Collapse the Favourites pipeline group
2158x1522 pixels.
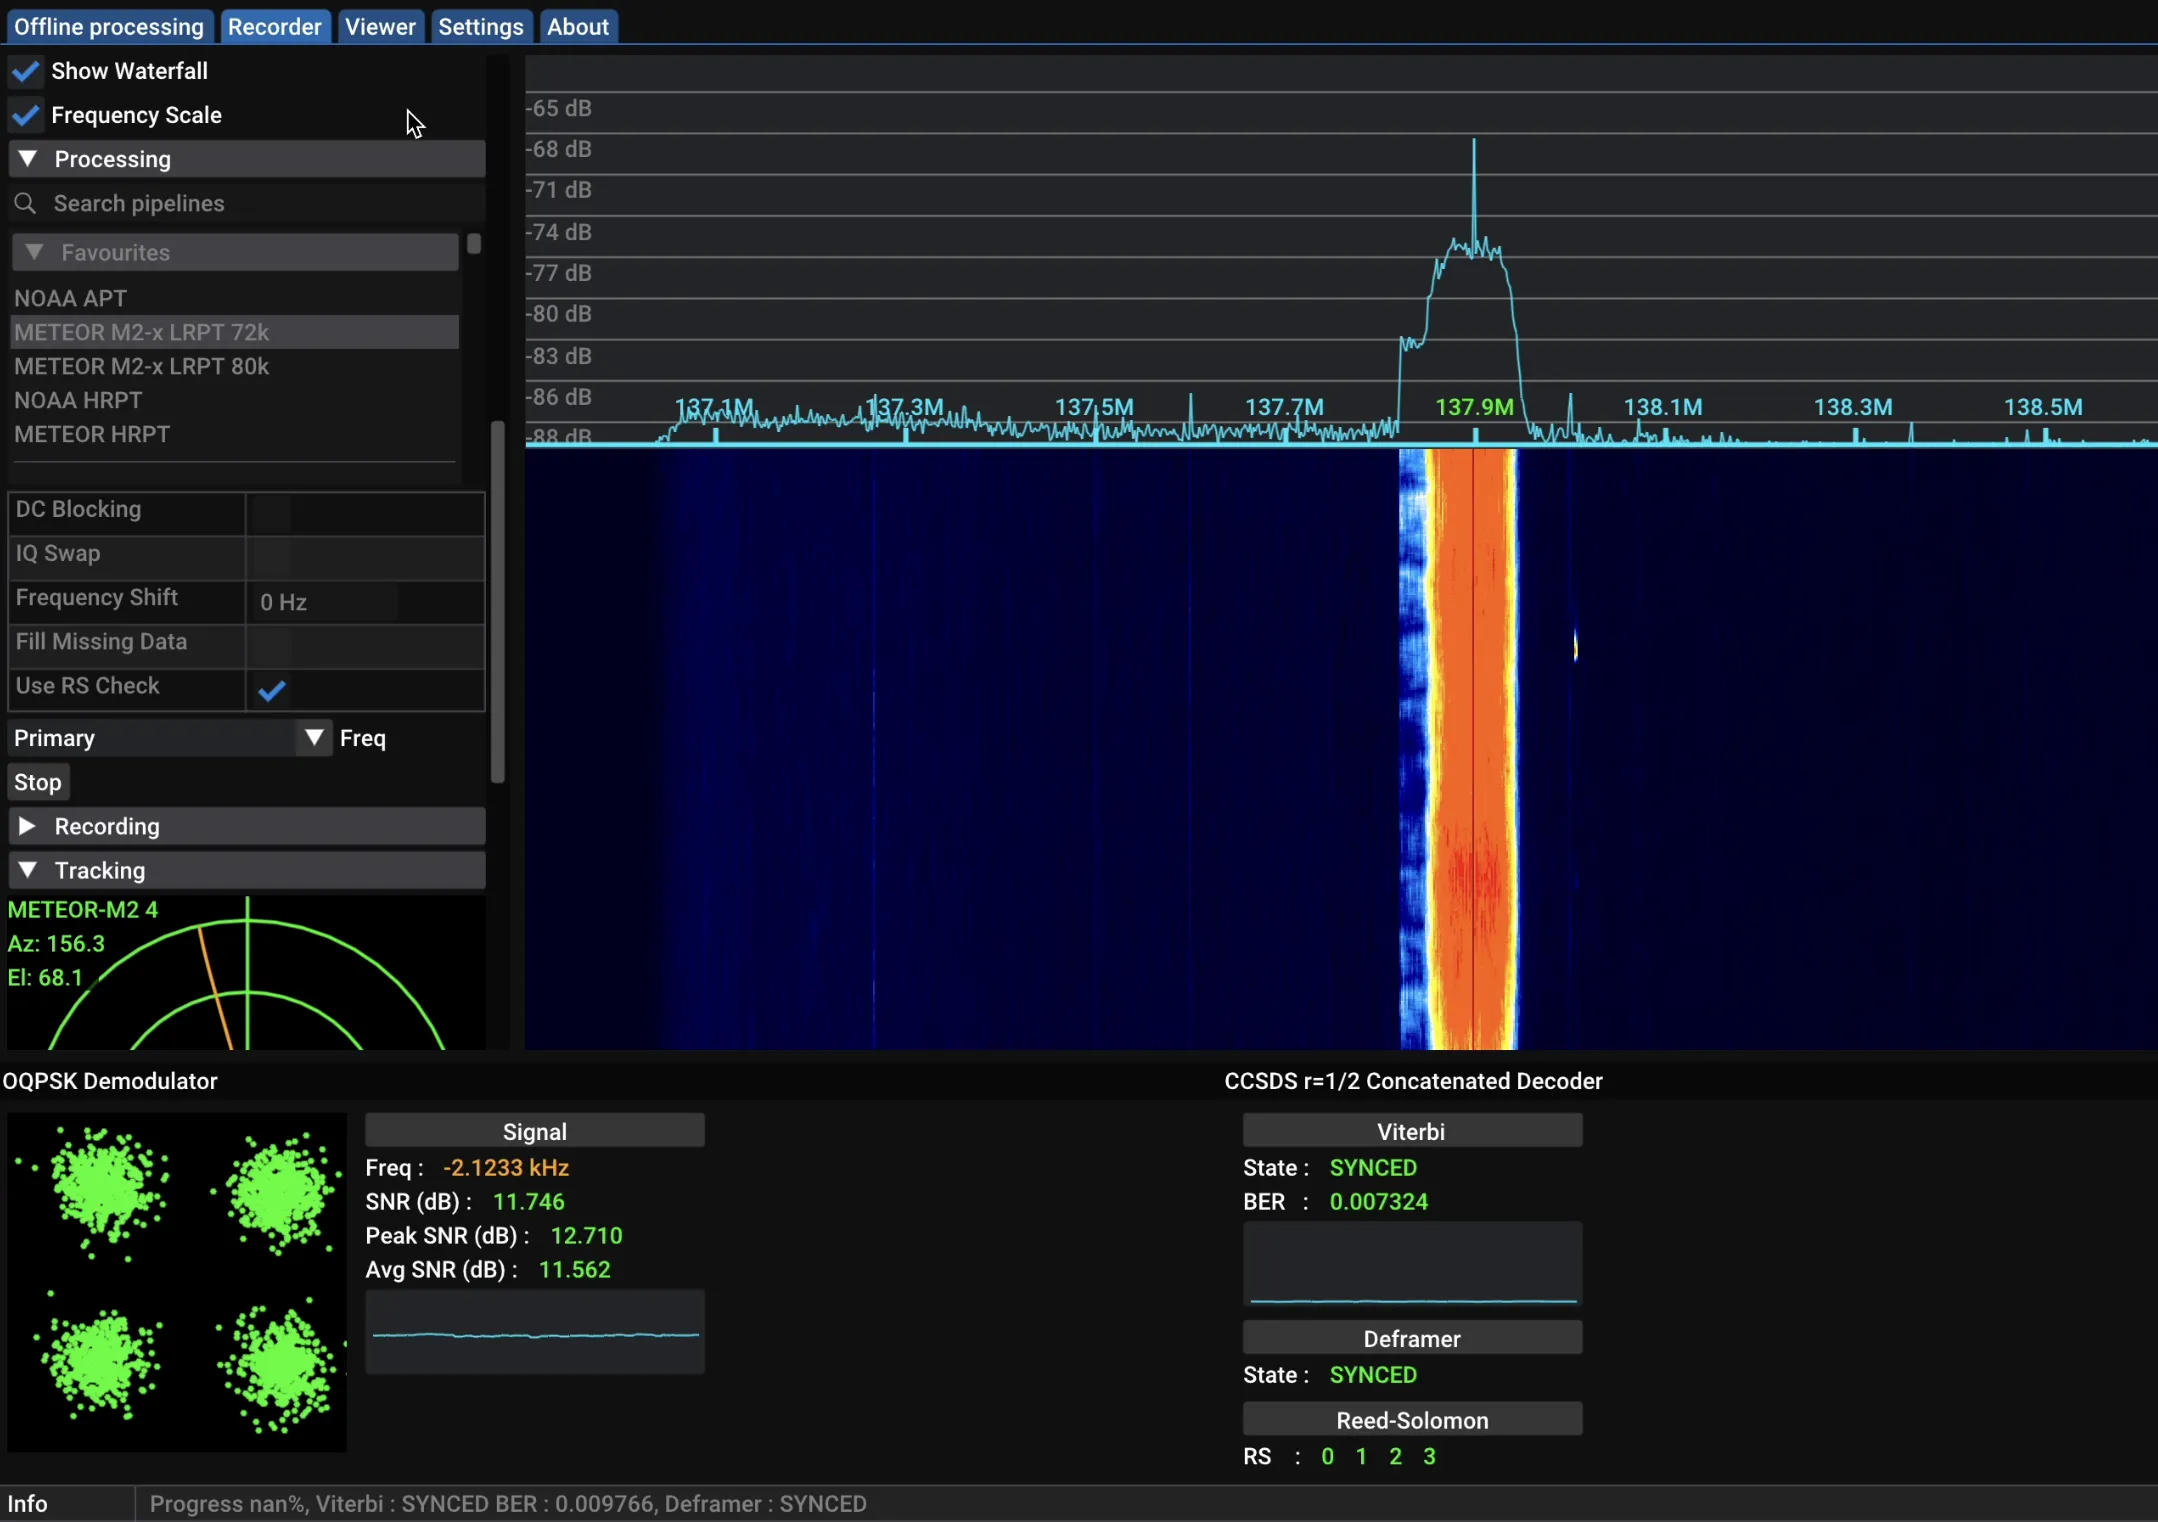click(34, 252)
